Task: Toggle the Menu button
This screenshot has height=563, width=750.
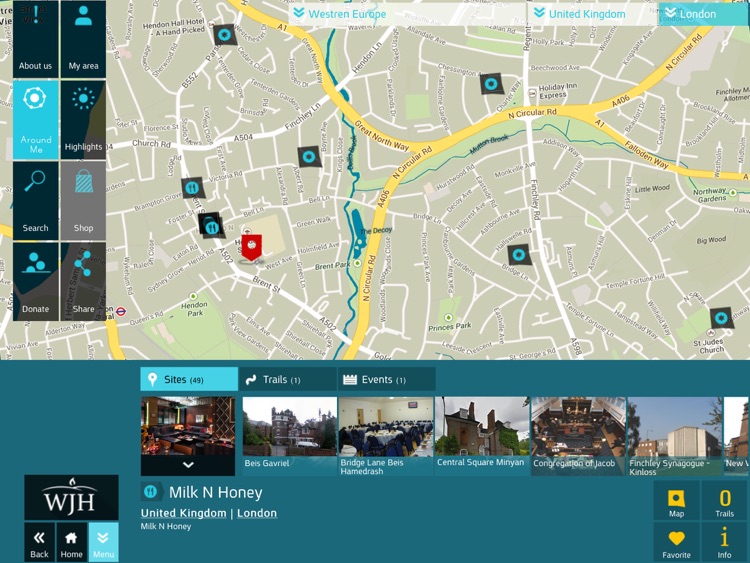Action: (103, 542)
